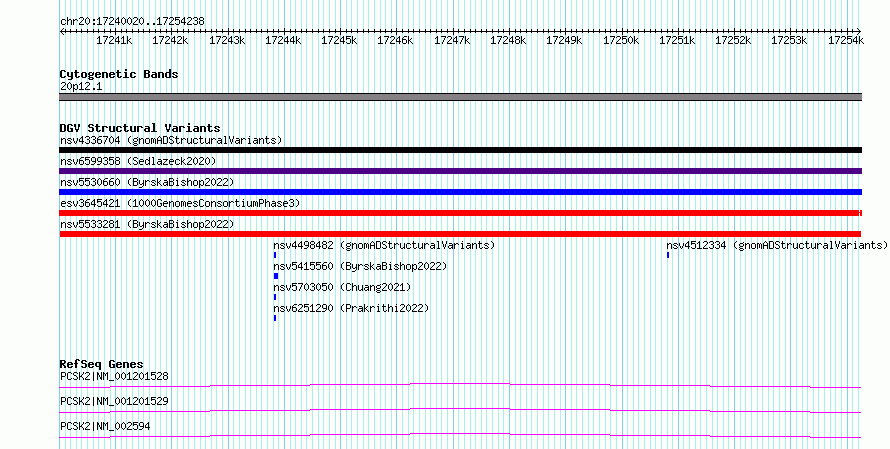
Task: Click the 17245k ruler tick label
Action: pyautogui.click(x=339, y=40)
